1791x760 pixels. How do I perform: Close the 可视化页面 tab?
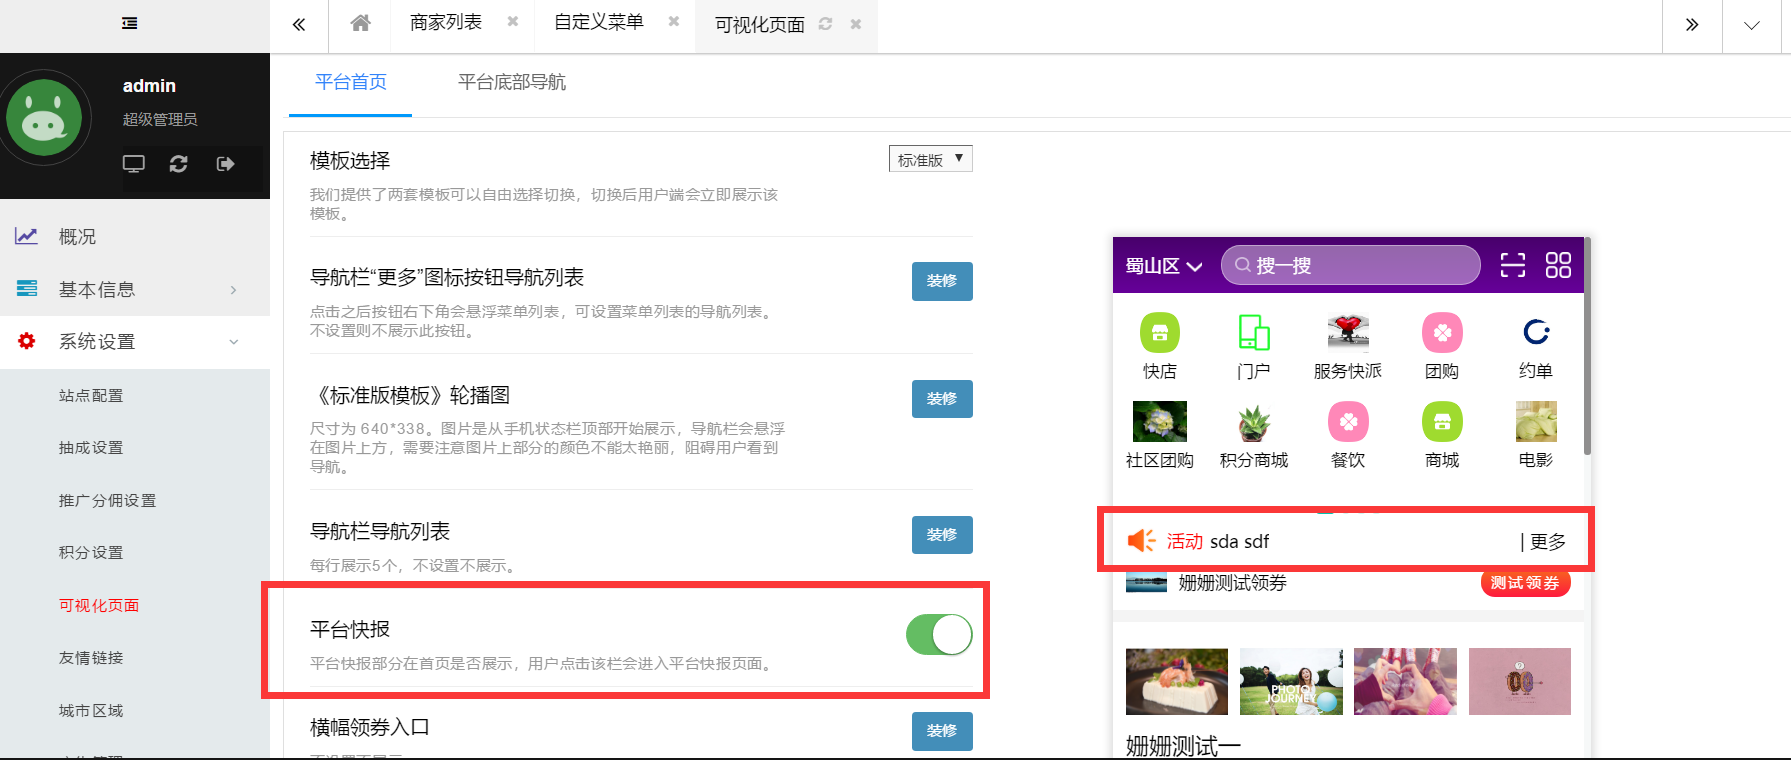click(856, 24)
